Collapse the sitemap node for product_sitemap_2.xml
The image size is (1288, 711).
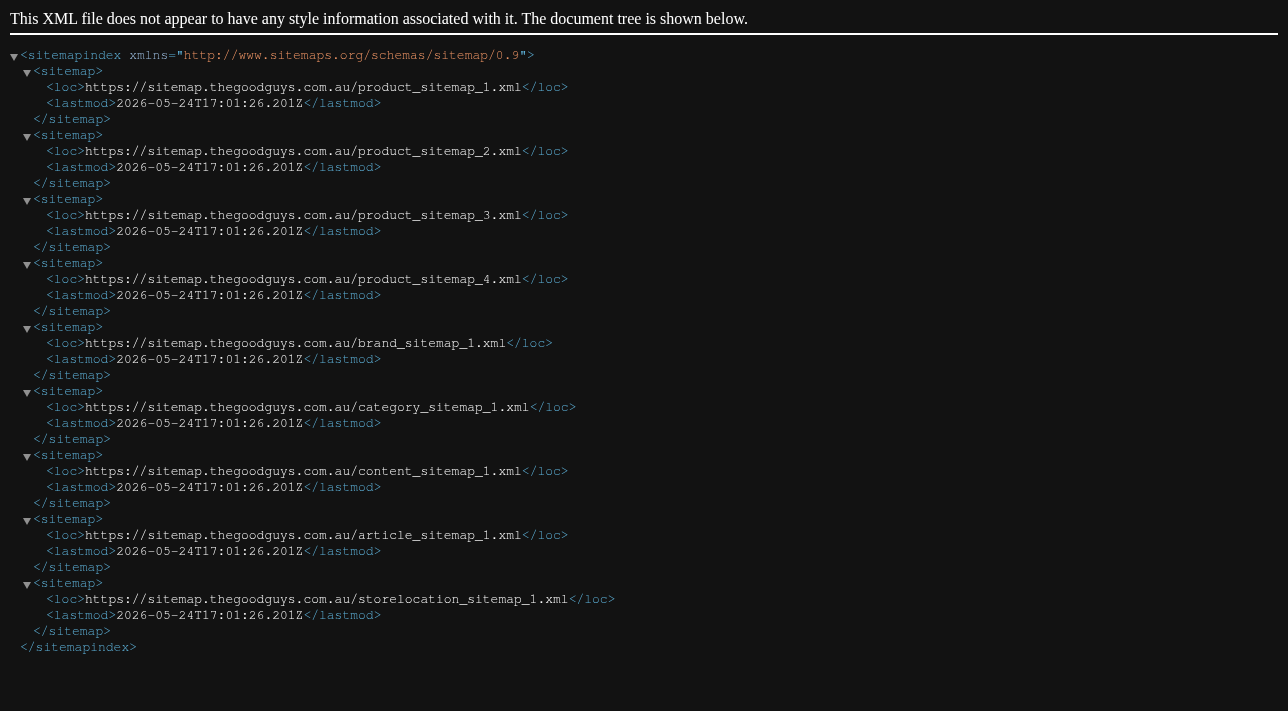tap(27, 137)
